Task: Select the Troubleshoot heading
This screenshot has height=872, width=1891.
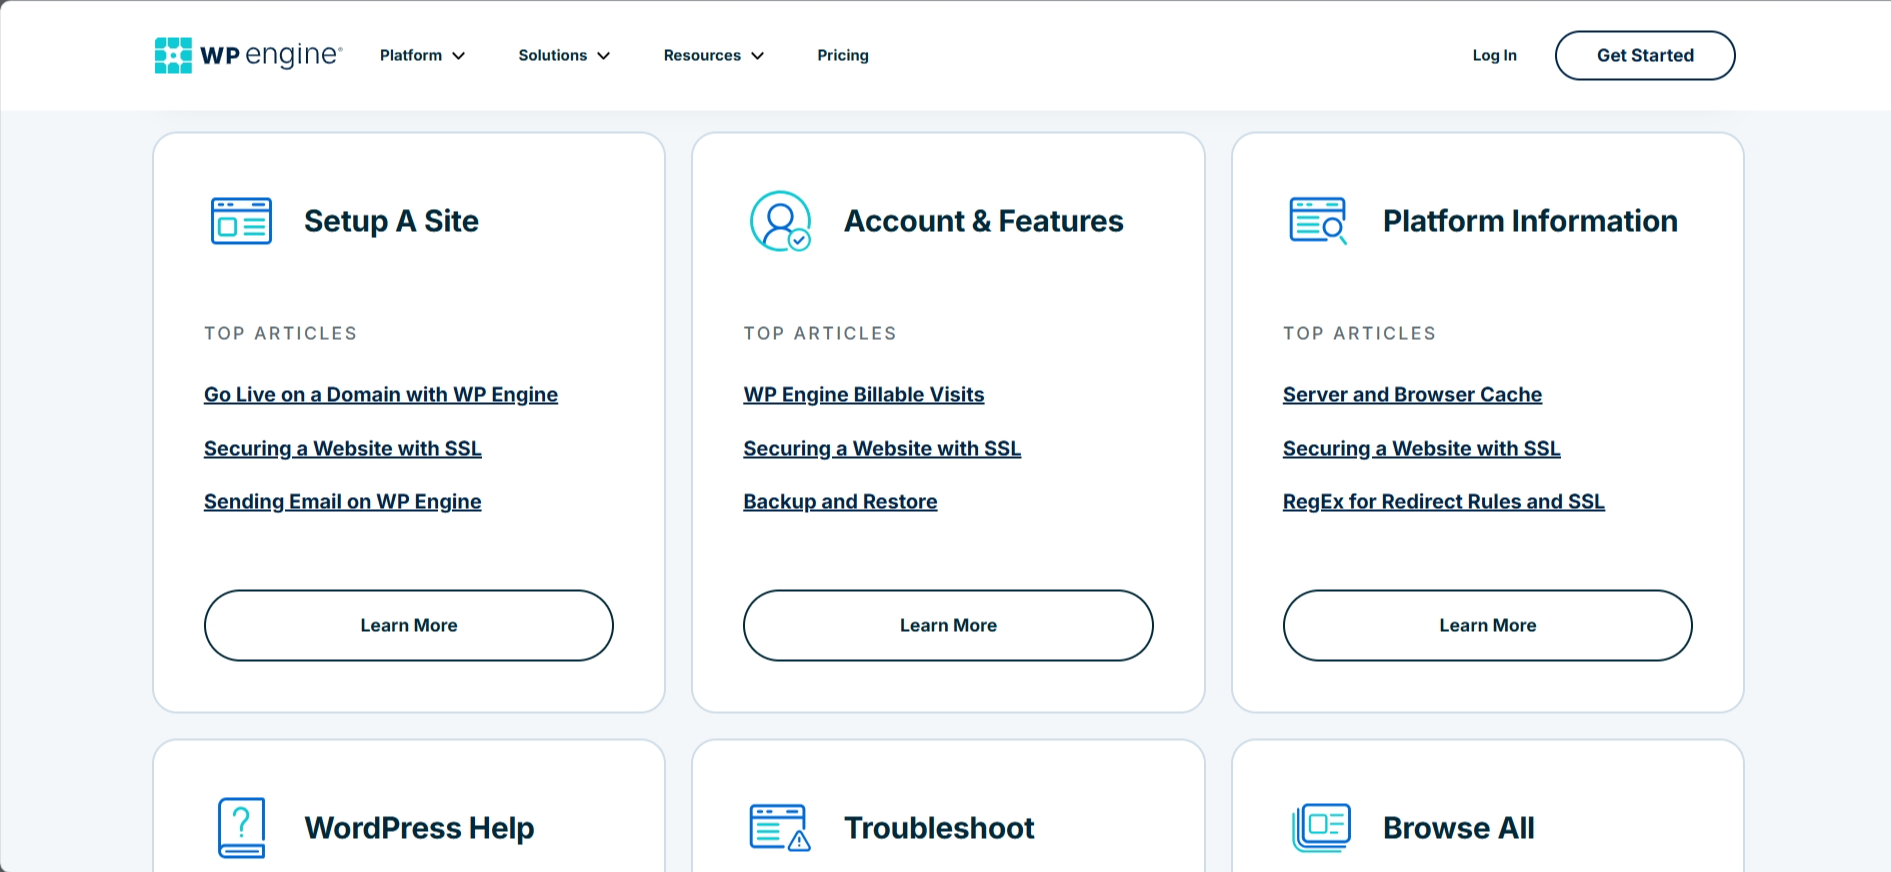Action: point(939,828)
